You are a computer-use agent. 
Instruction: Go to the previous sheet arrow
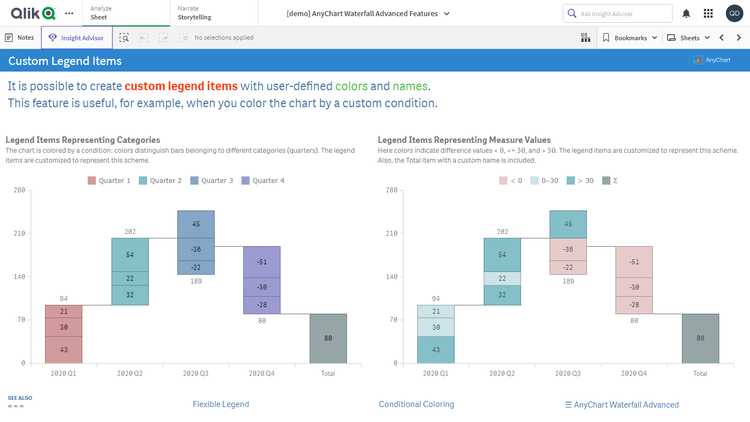pyautogui.click(x=722, y=37)
